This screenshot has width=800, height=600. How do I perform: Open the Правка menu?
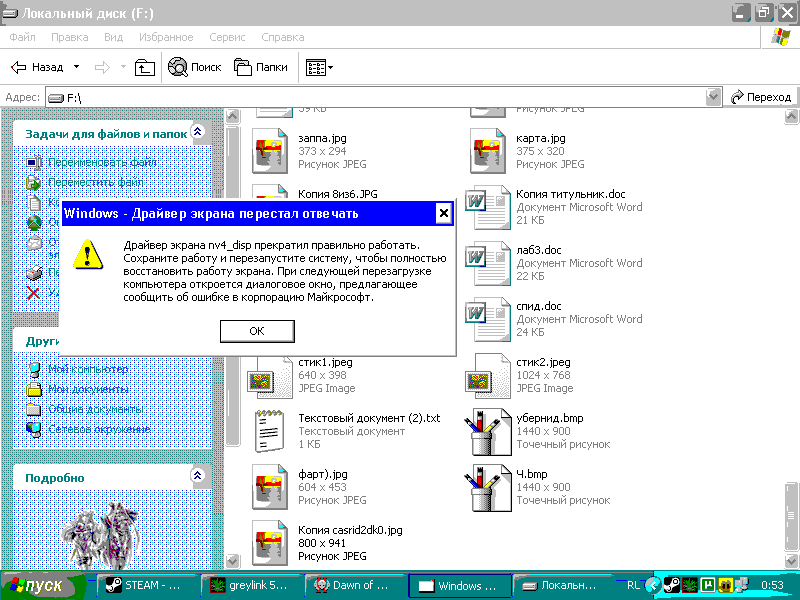tap(69, 37)
